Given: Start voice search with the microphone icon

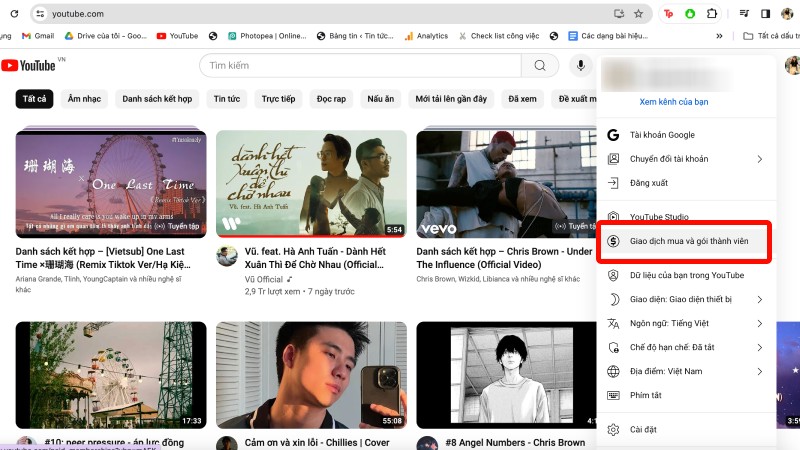Looking at the screenshot, I should click(x=581, y=65).
